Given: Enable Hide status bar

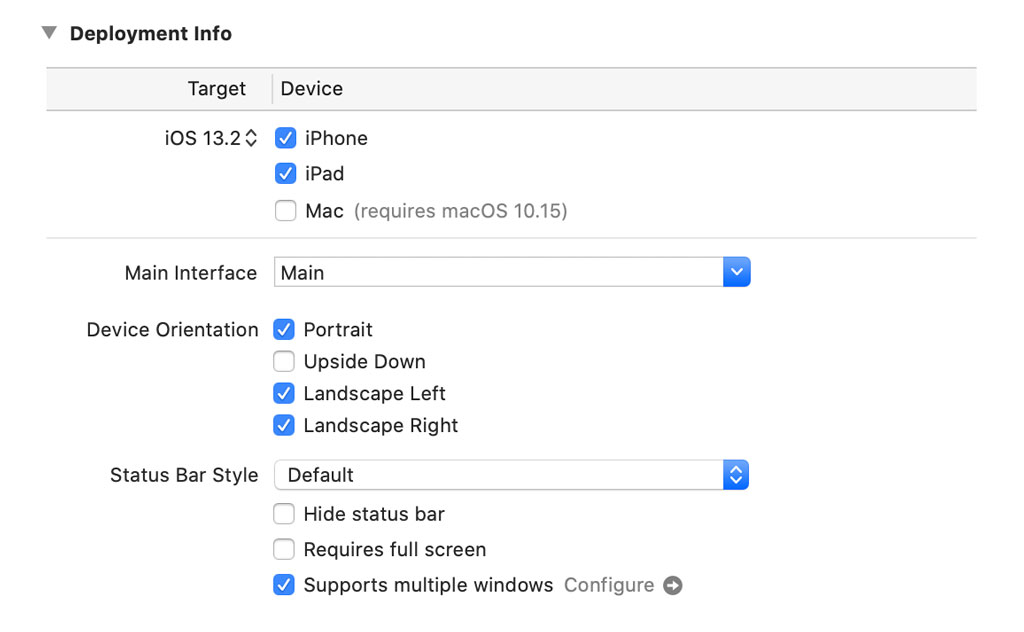Looking at the screenshot, I should coord(284,514).
